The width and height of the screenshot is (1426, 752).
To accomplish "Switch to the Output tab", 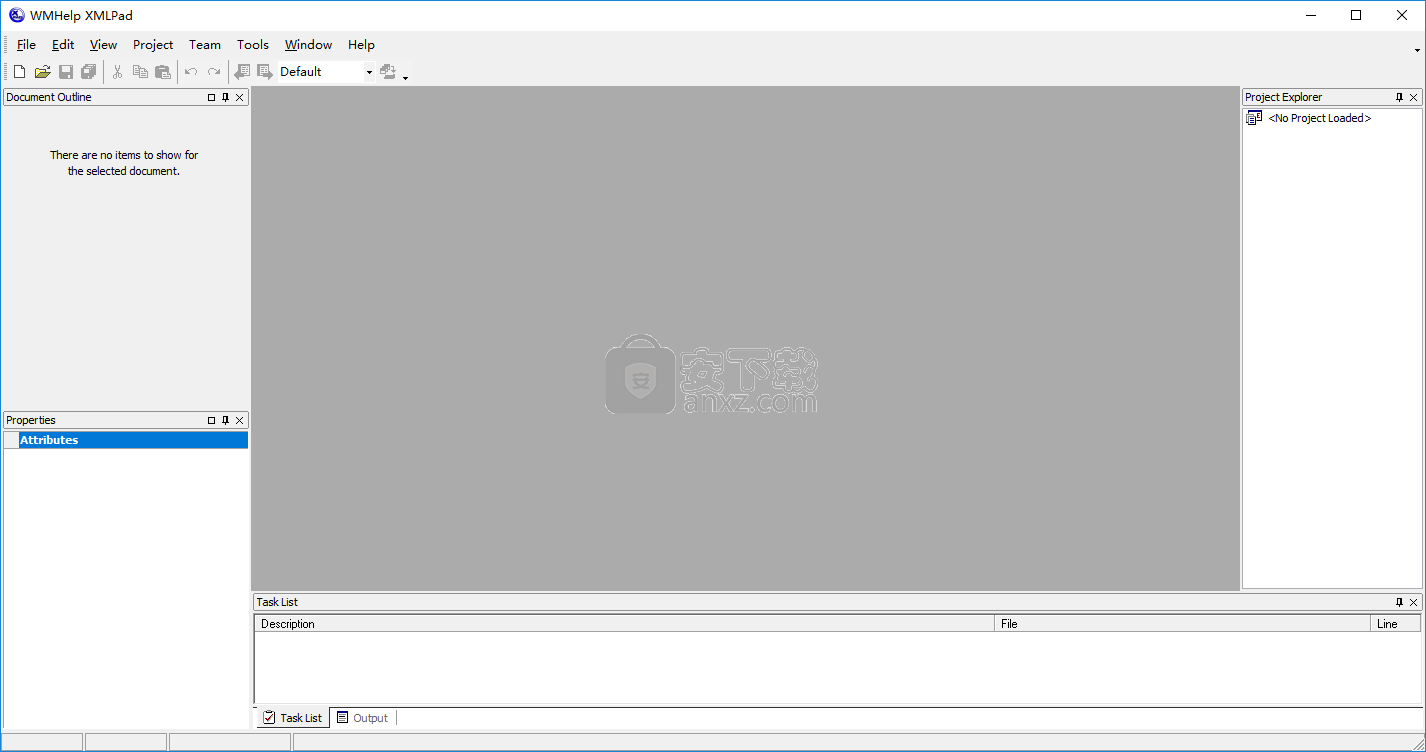I will click(x=363, y=718).
